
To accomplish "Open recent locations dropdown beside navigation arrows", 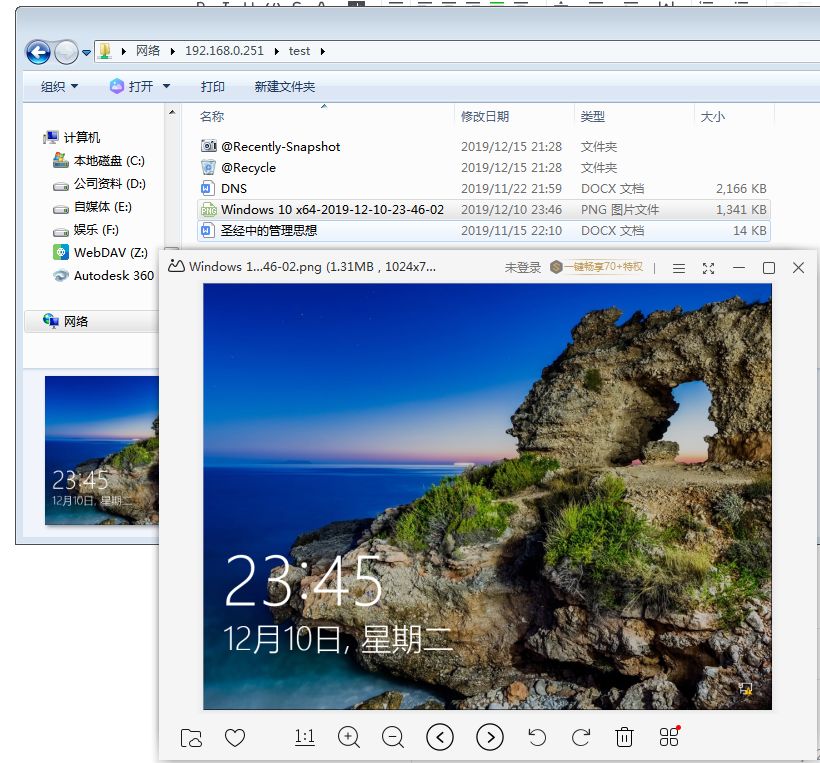I will pyautogui.click(x=87, y=52).
